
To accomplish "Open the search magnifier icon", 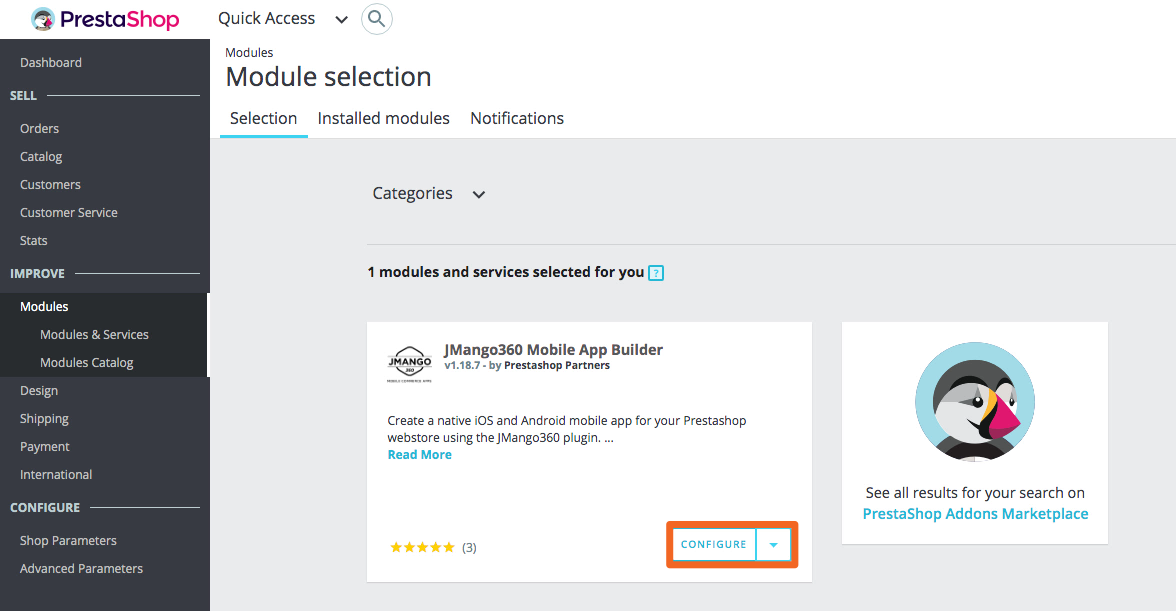I will pyautogui.click(x=376, y=19).
